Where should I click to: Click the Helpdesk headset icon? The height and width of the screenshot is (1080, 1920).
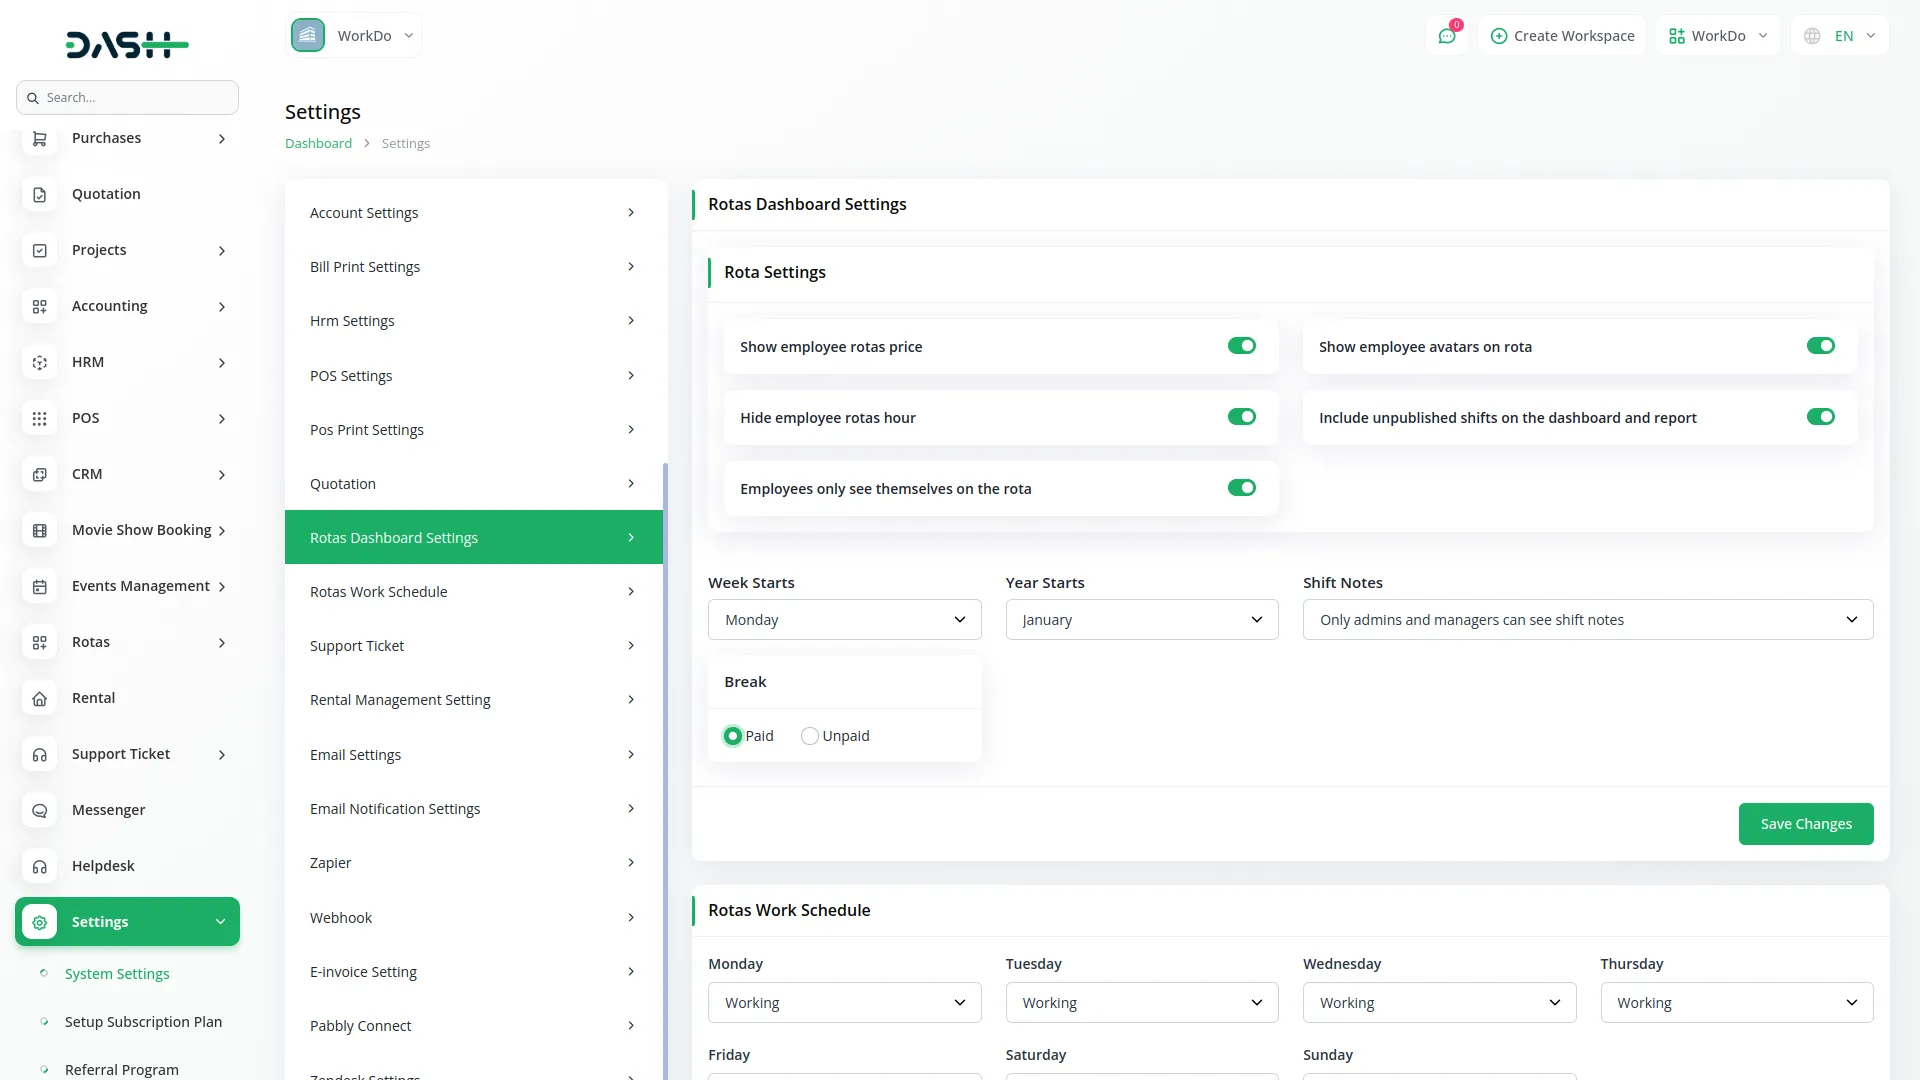pyautogui.click(x=40, y=867)
